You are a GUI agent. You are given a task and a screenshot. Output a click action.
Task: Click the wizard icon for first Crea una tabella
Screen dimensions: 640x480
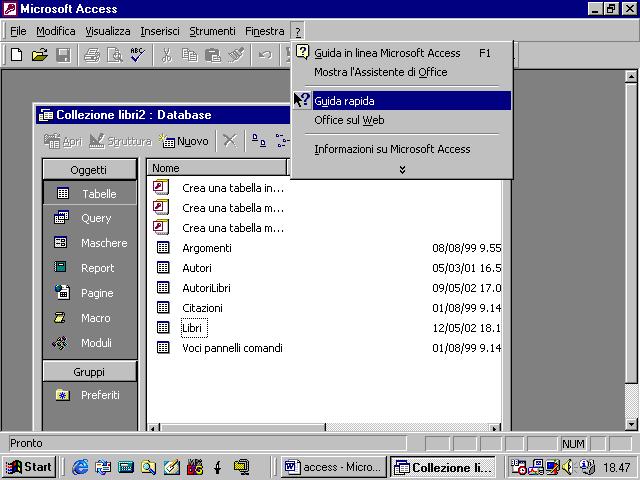161,187
